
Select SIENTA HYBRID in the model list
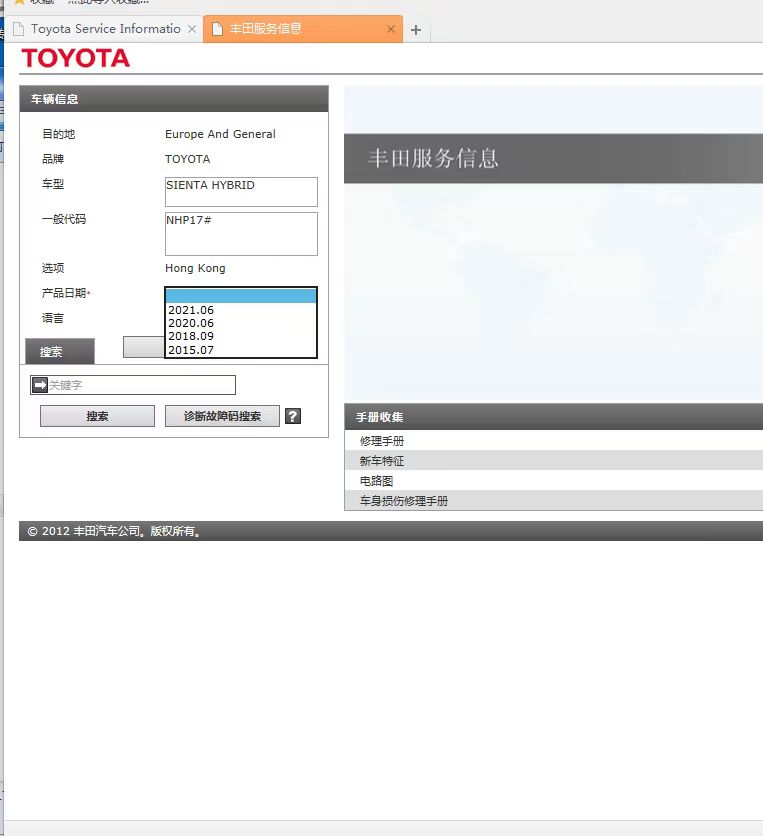point(210,185)
